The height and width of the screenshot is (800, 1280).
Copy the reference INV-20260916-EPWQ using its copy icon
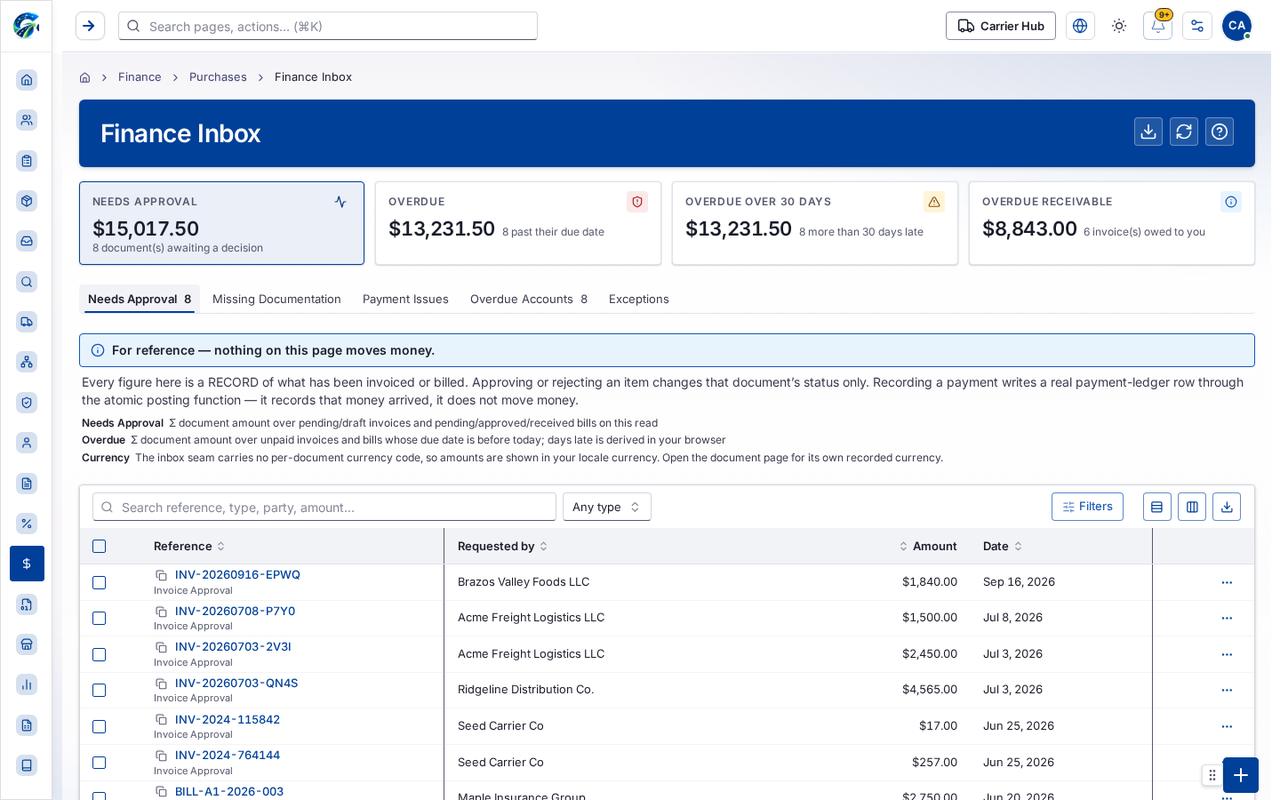(x=161, y=575)
